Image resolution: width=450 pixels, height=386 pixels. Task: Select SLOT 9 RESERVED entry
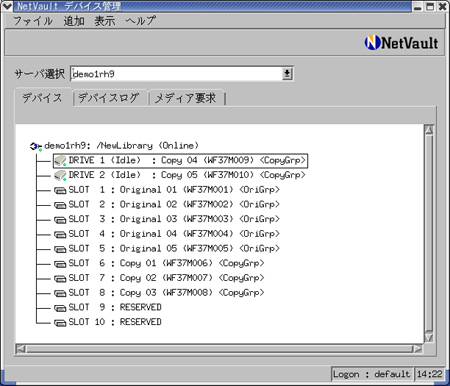[115, 307]
